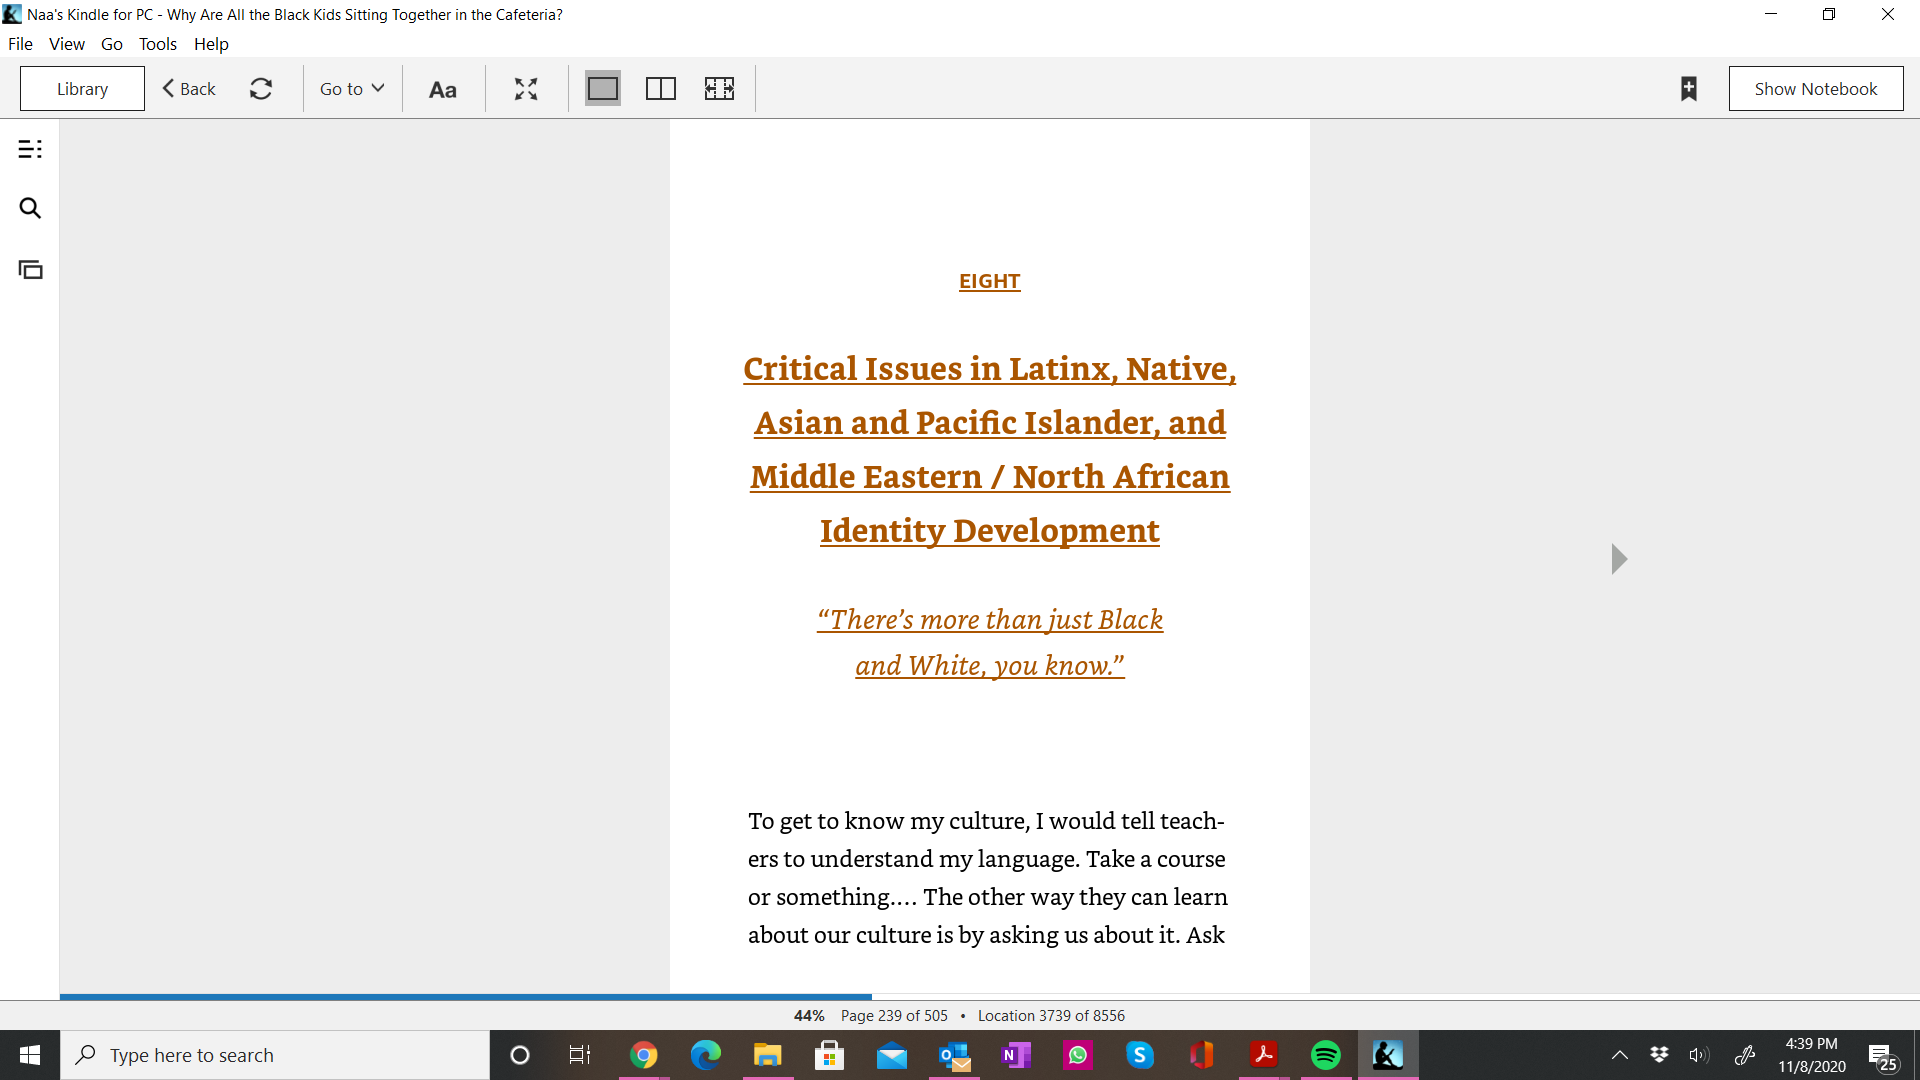Switch to single column layout
Screen dimensions: 1920x1080
click(603, 89)
